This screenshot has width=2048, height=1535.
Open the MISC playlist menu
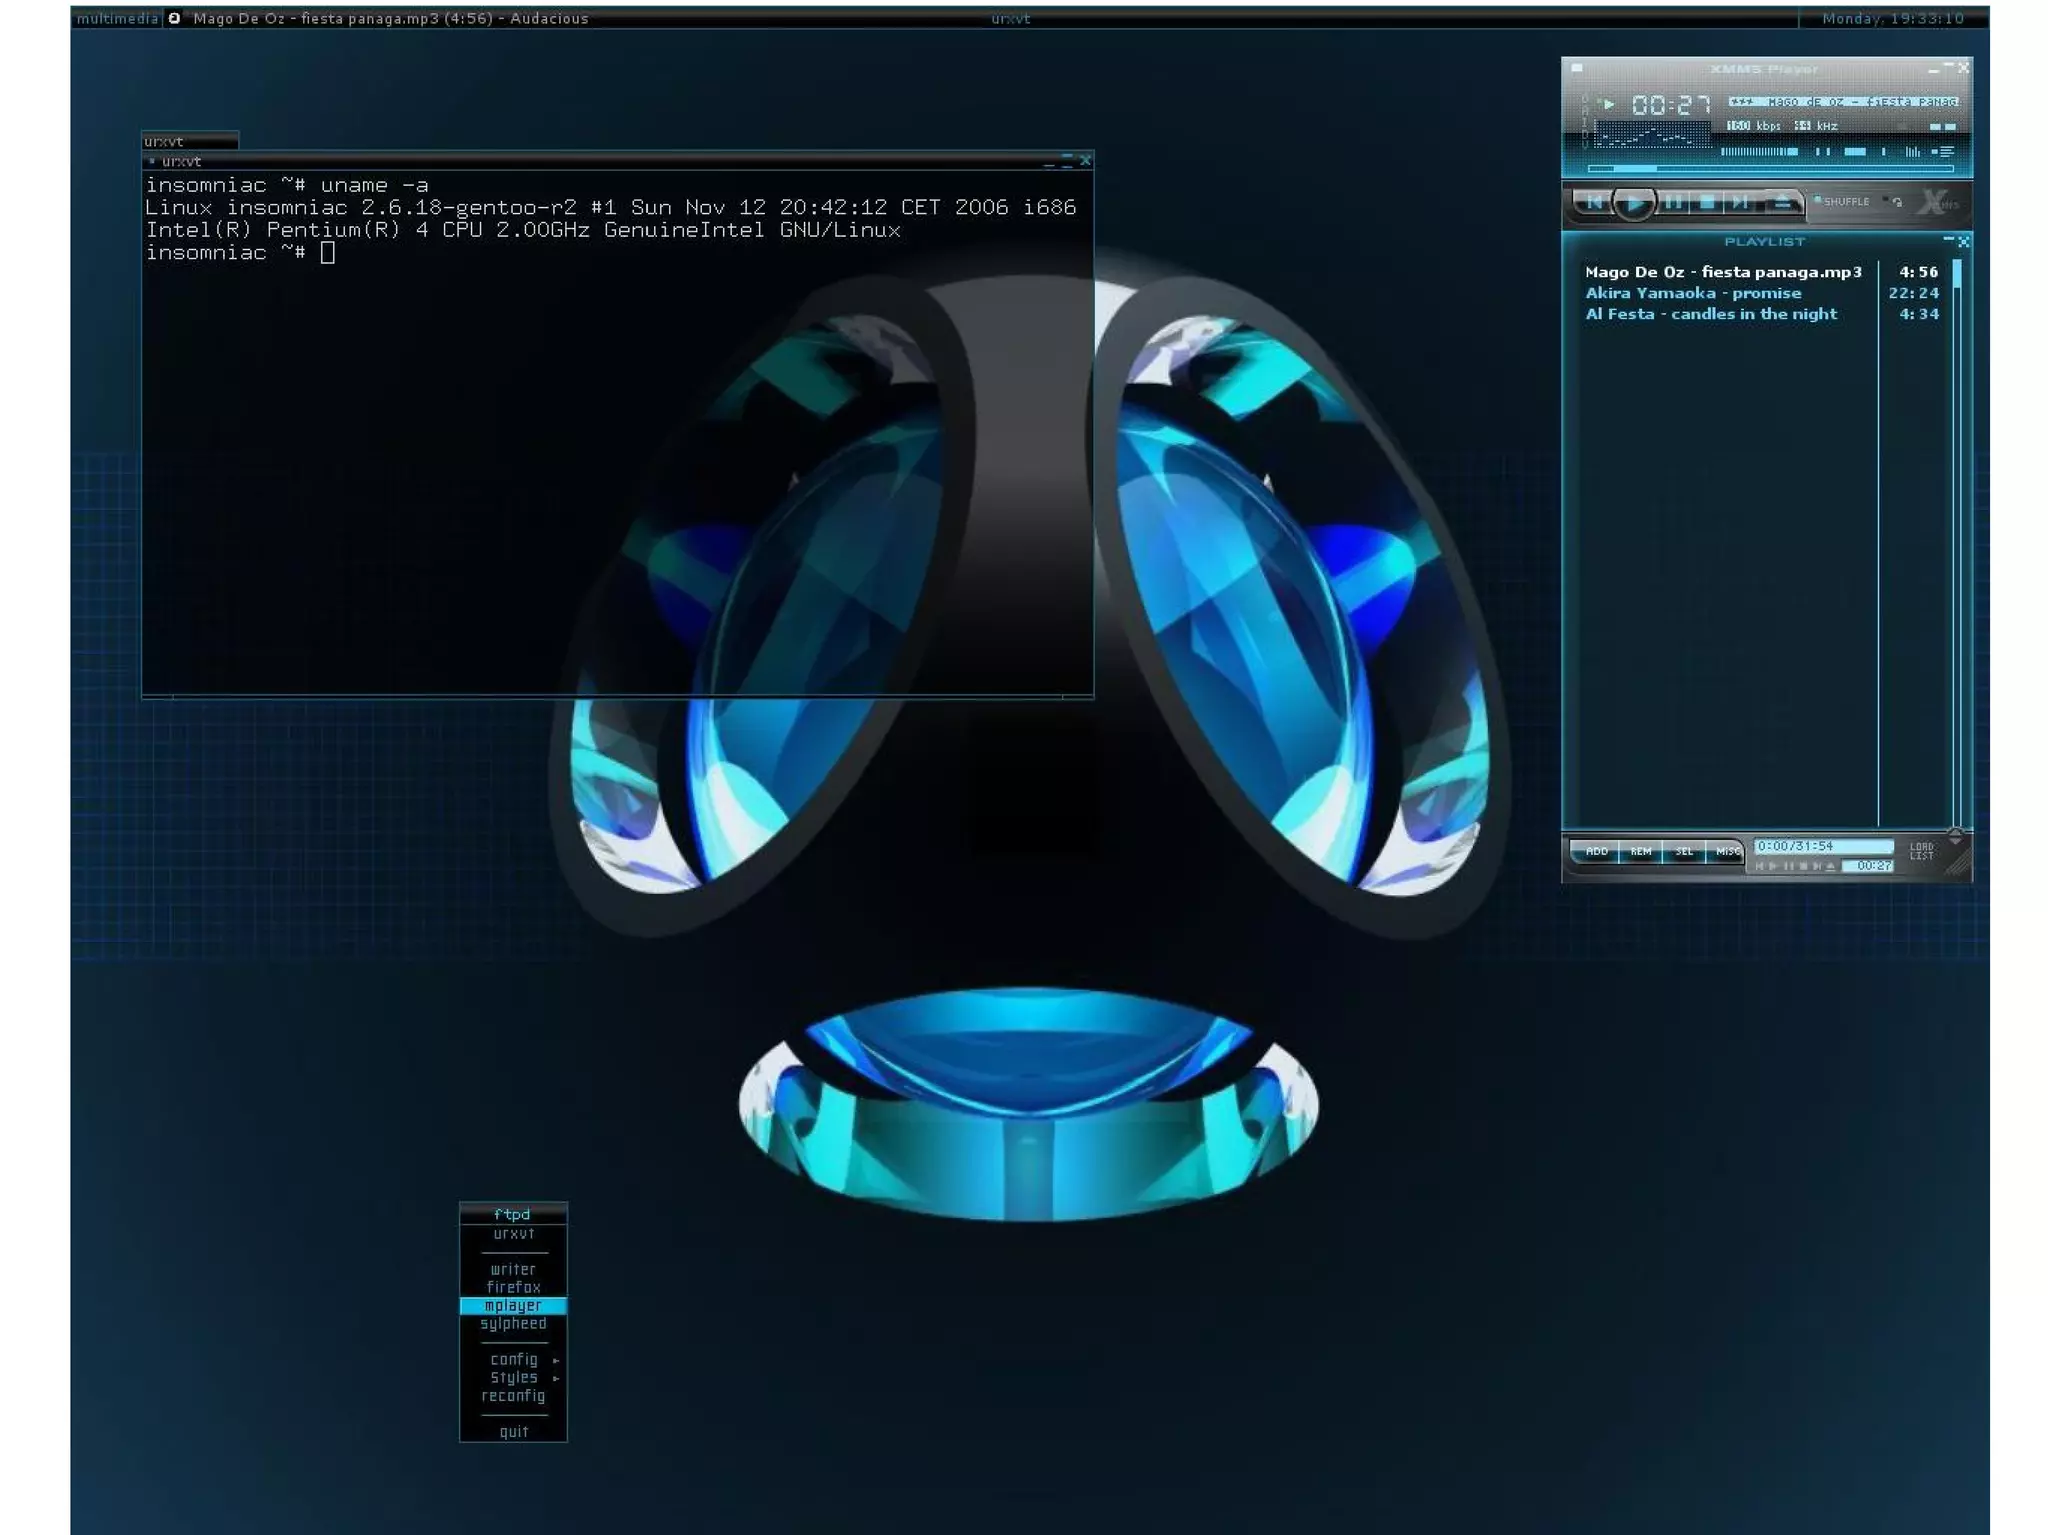pyautogui.click(x=1727, y=852)
